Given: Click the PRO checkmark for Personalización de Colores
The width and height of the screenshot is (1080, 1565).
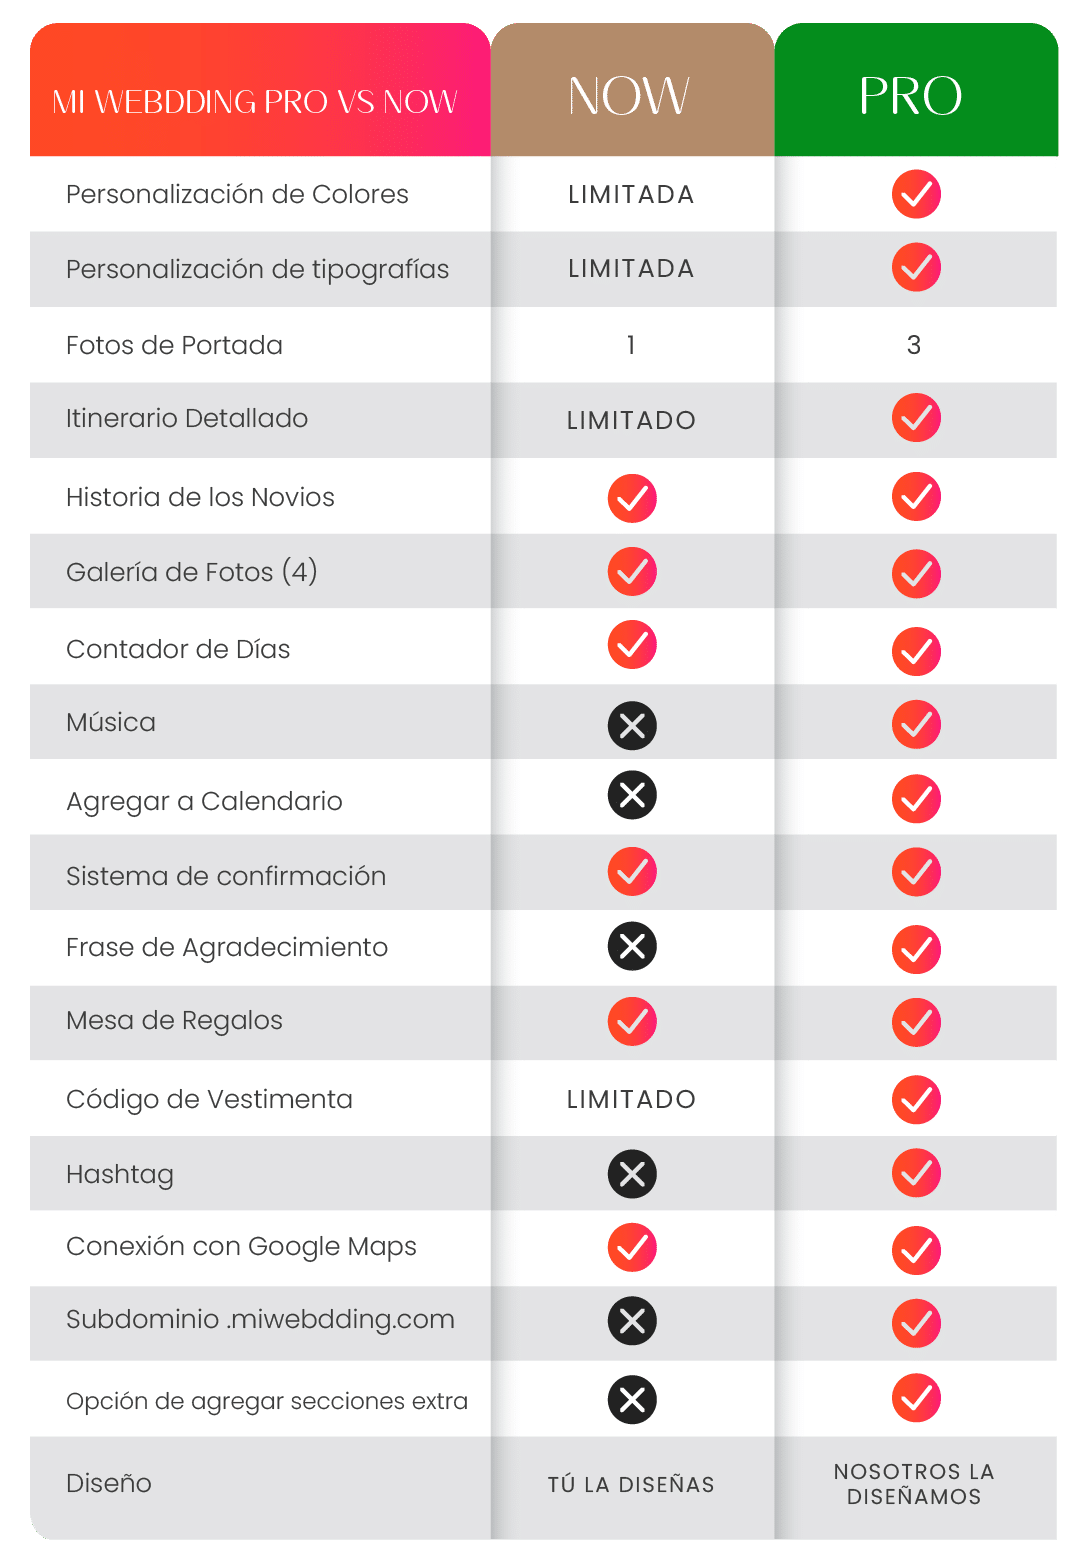Looking at the screenshot, I should [916, 194].
